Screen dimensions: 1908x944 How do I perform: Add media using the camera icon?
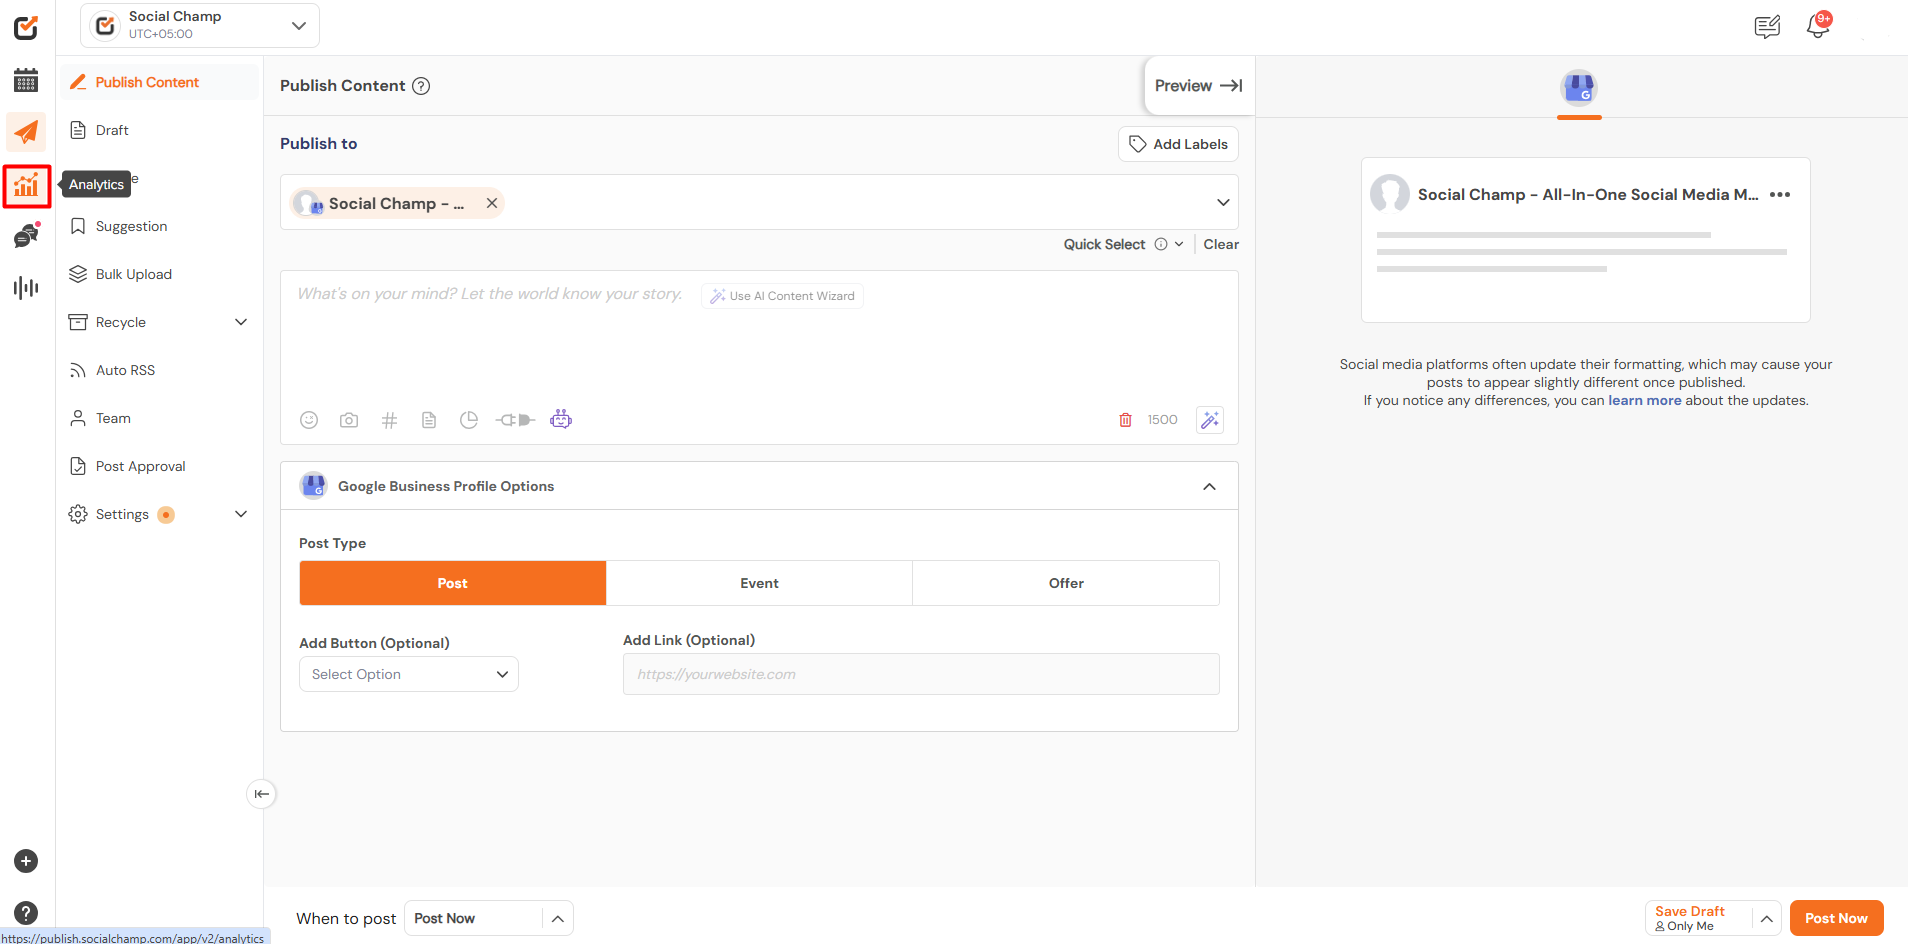[349, 420]
